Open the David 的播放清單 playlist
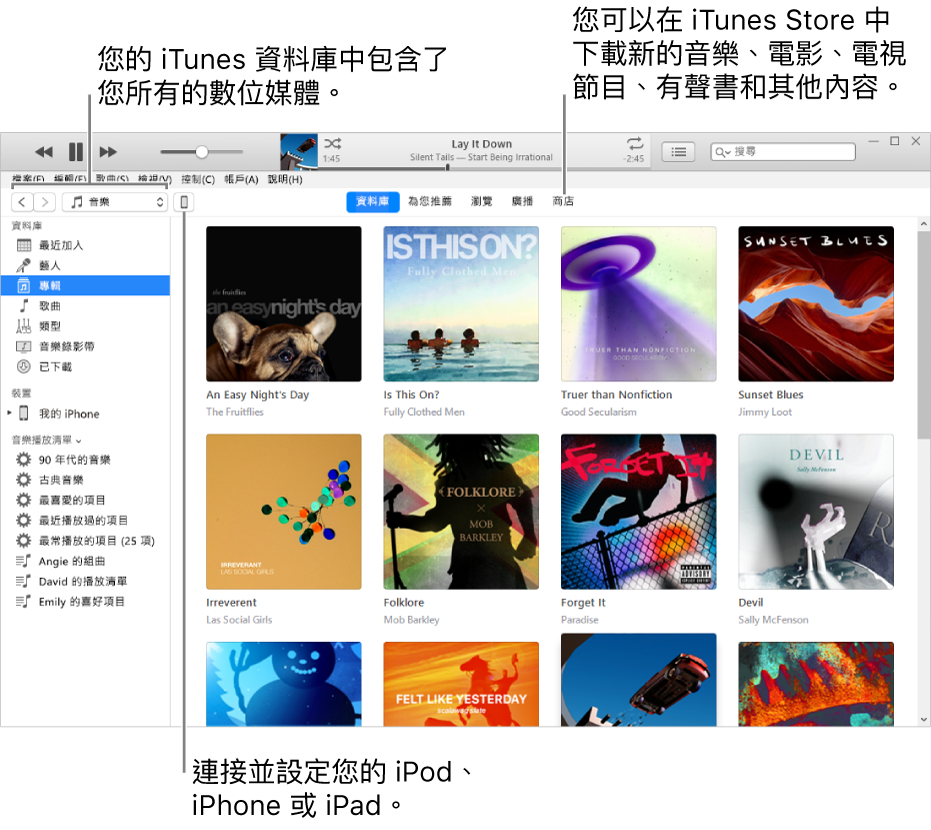This screenshot has width=931, height=830. [x=86, y=581]
